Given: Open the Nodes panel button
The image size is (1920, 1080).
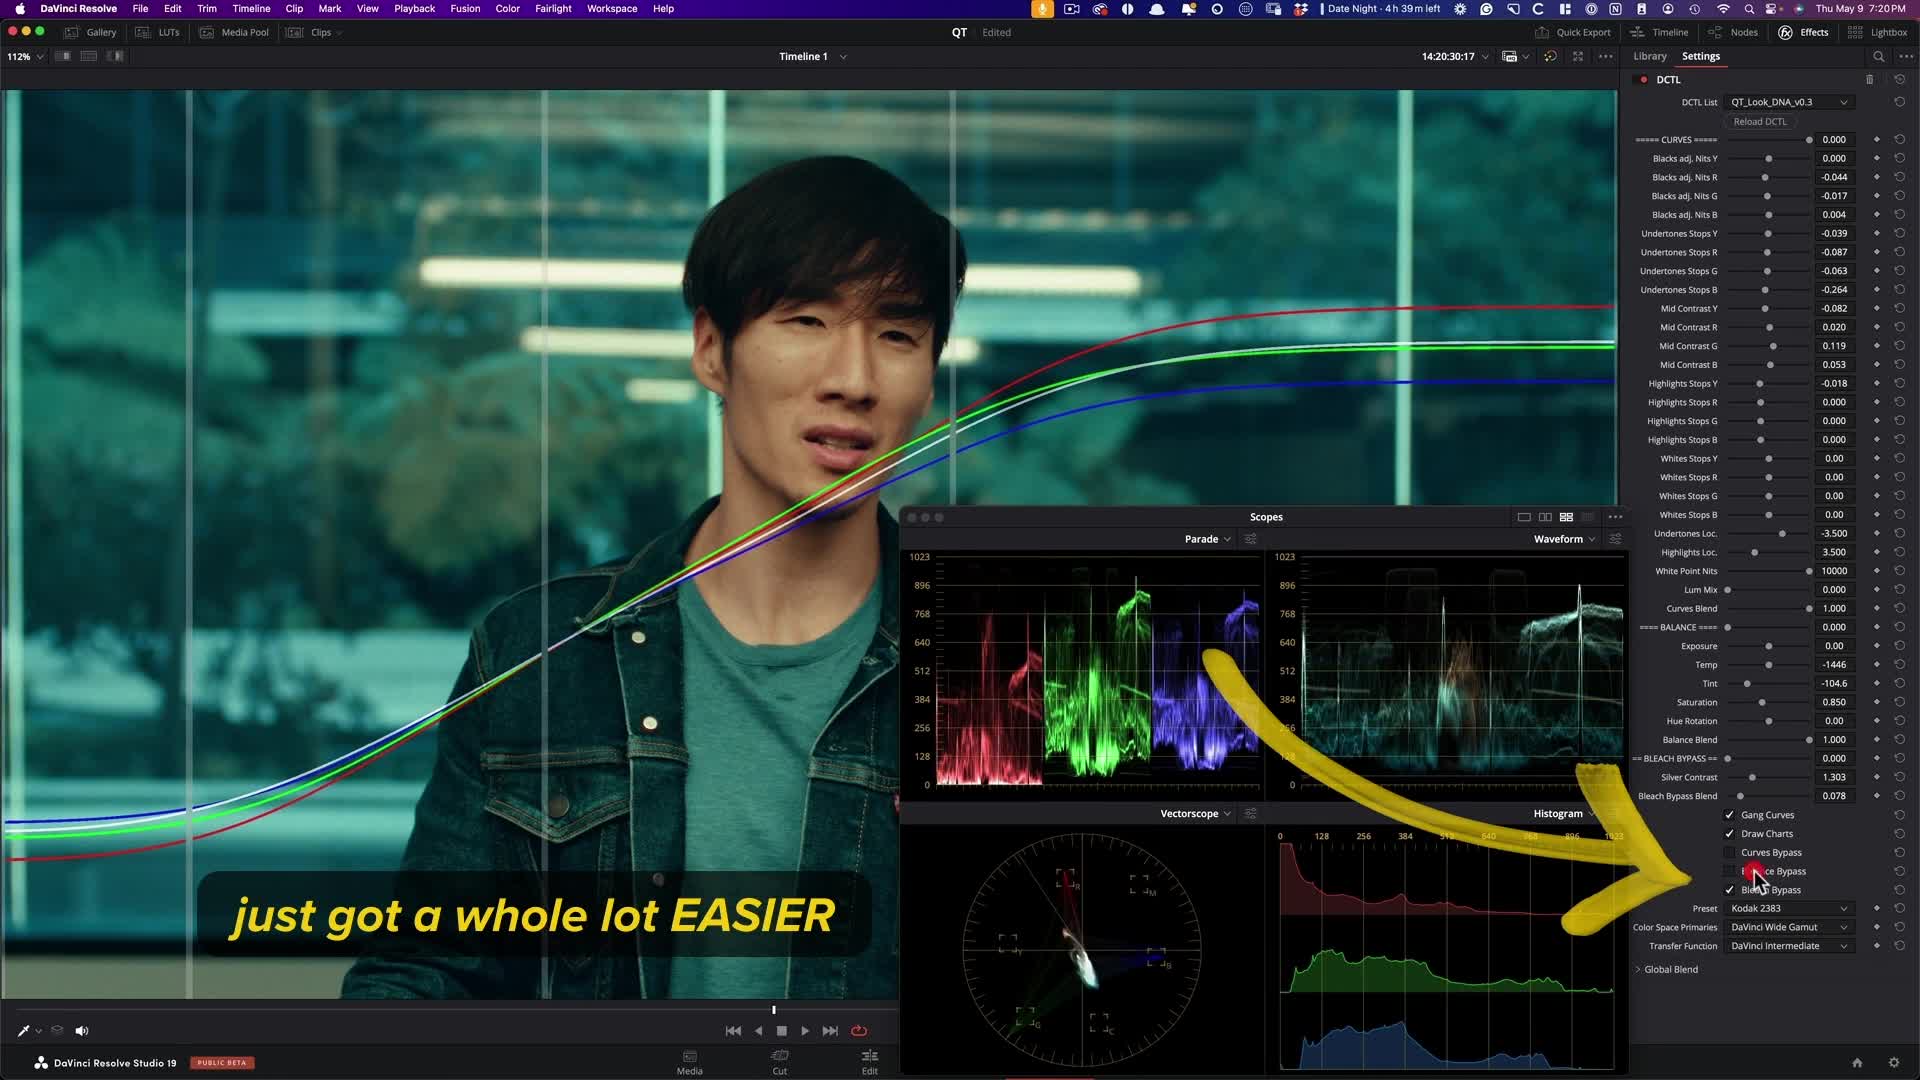Looking at the screenshot, I should (1734, 32).
